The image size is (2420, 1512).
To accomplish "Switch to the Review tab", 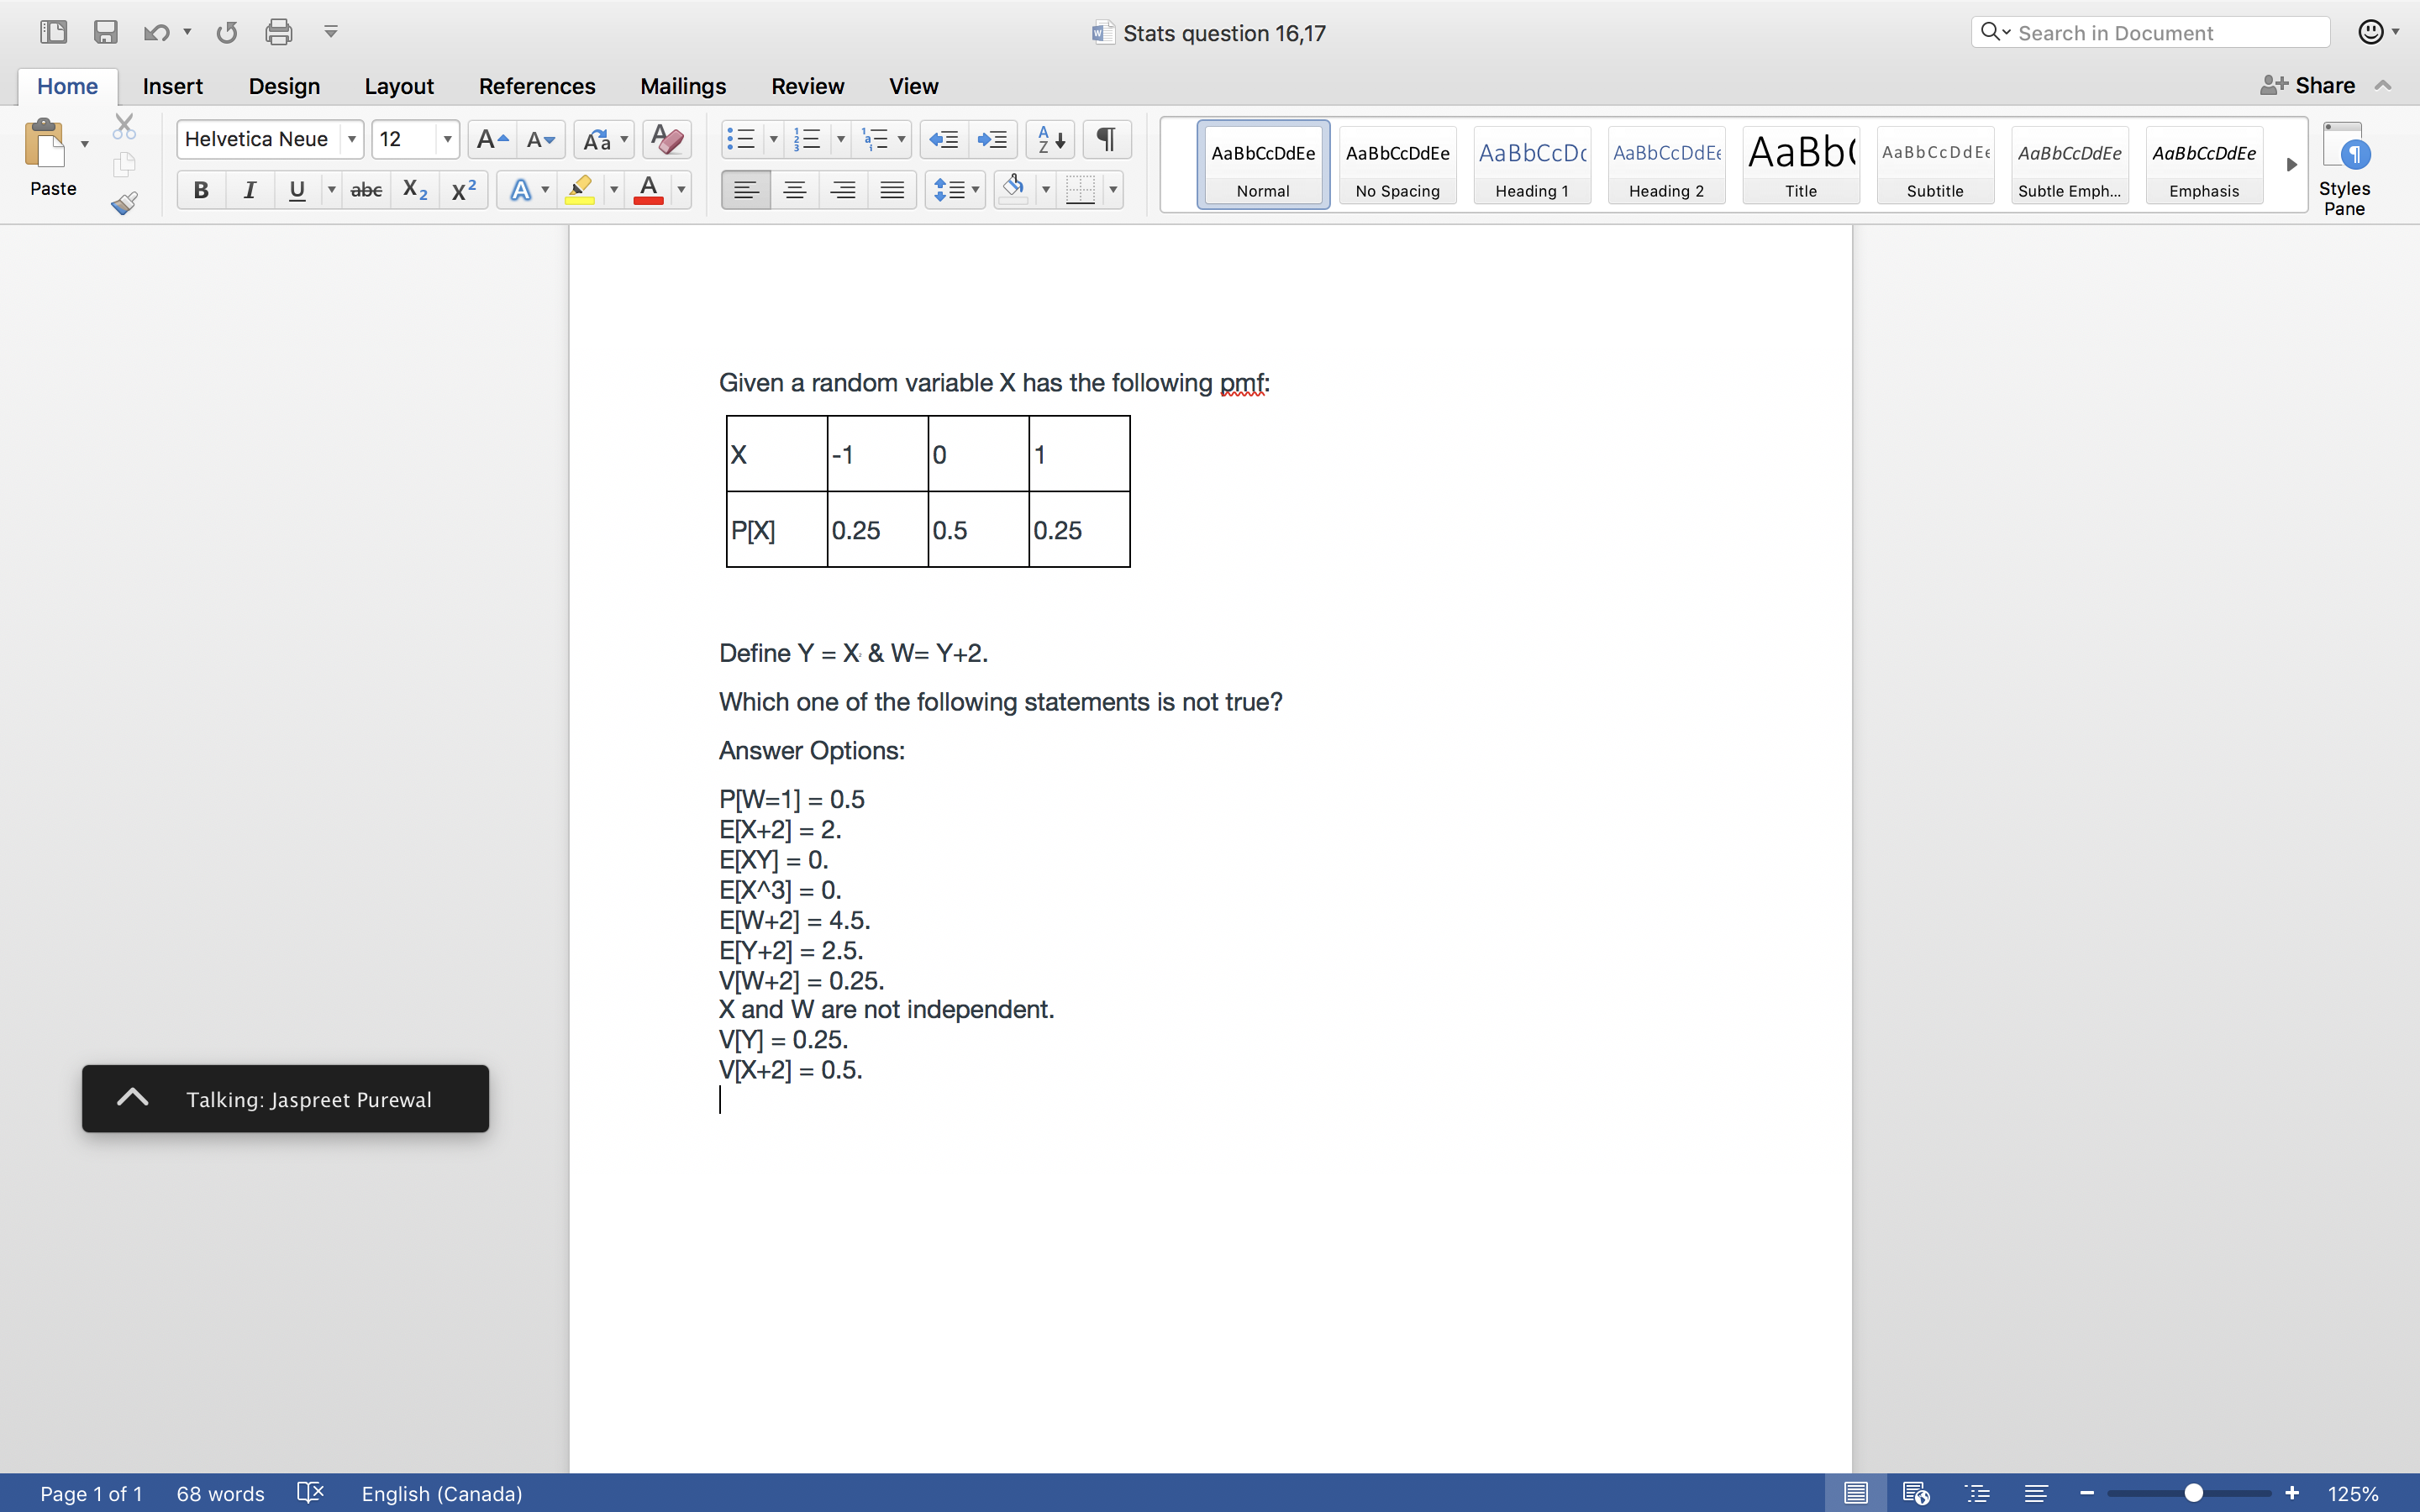I will (807, 86).
